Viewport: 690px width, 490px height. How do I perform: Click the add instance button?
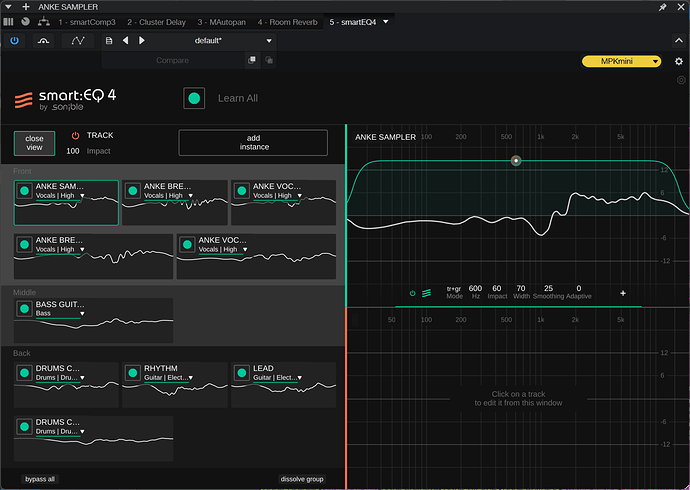253,143
